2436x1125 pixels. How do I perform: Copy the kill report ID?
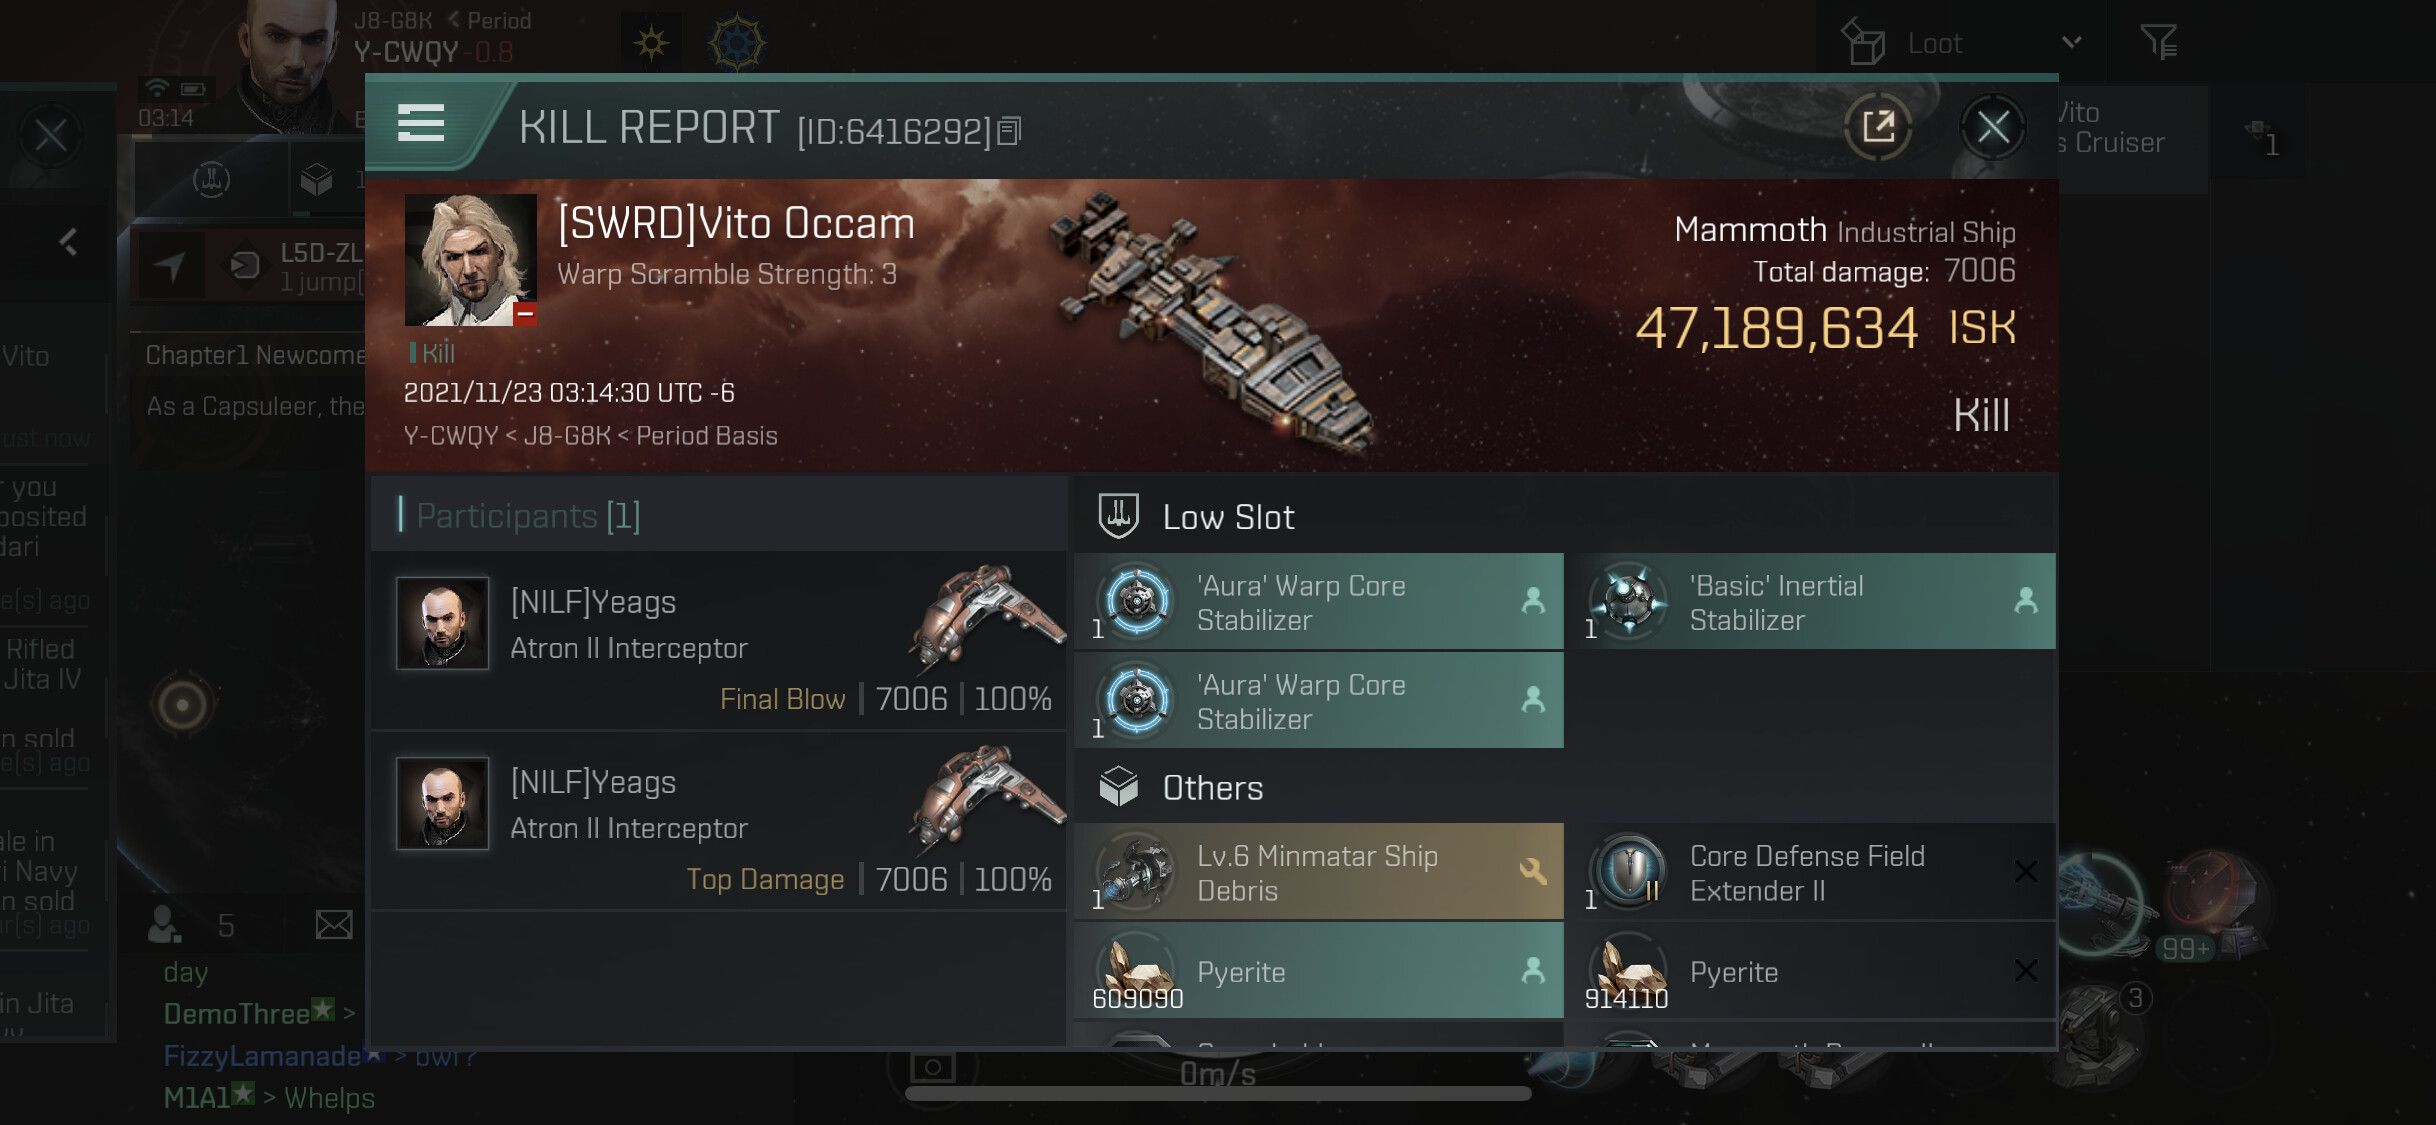click(1010, 131)
